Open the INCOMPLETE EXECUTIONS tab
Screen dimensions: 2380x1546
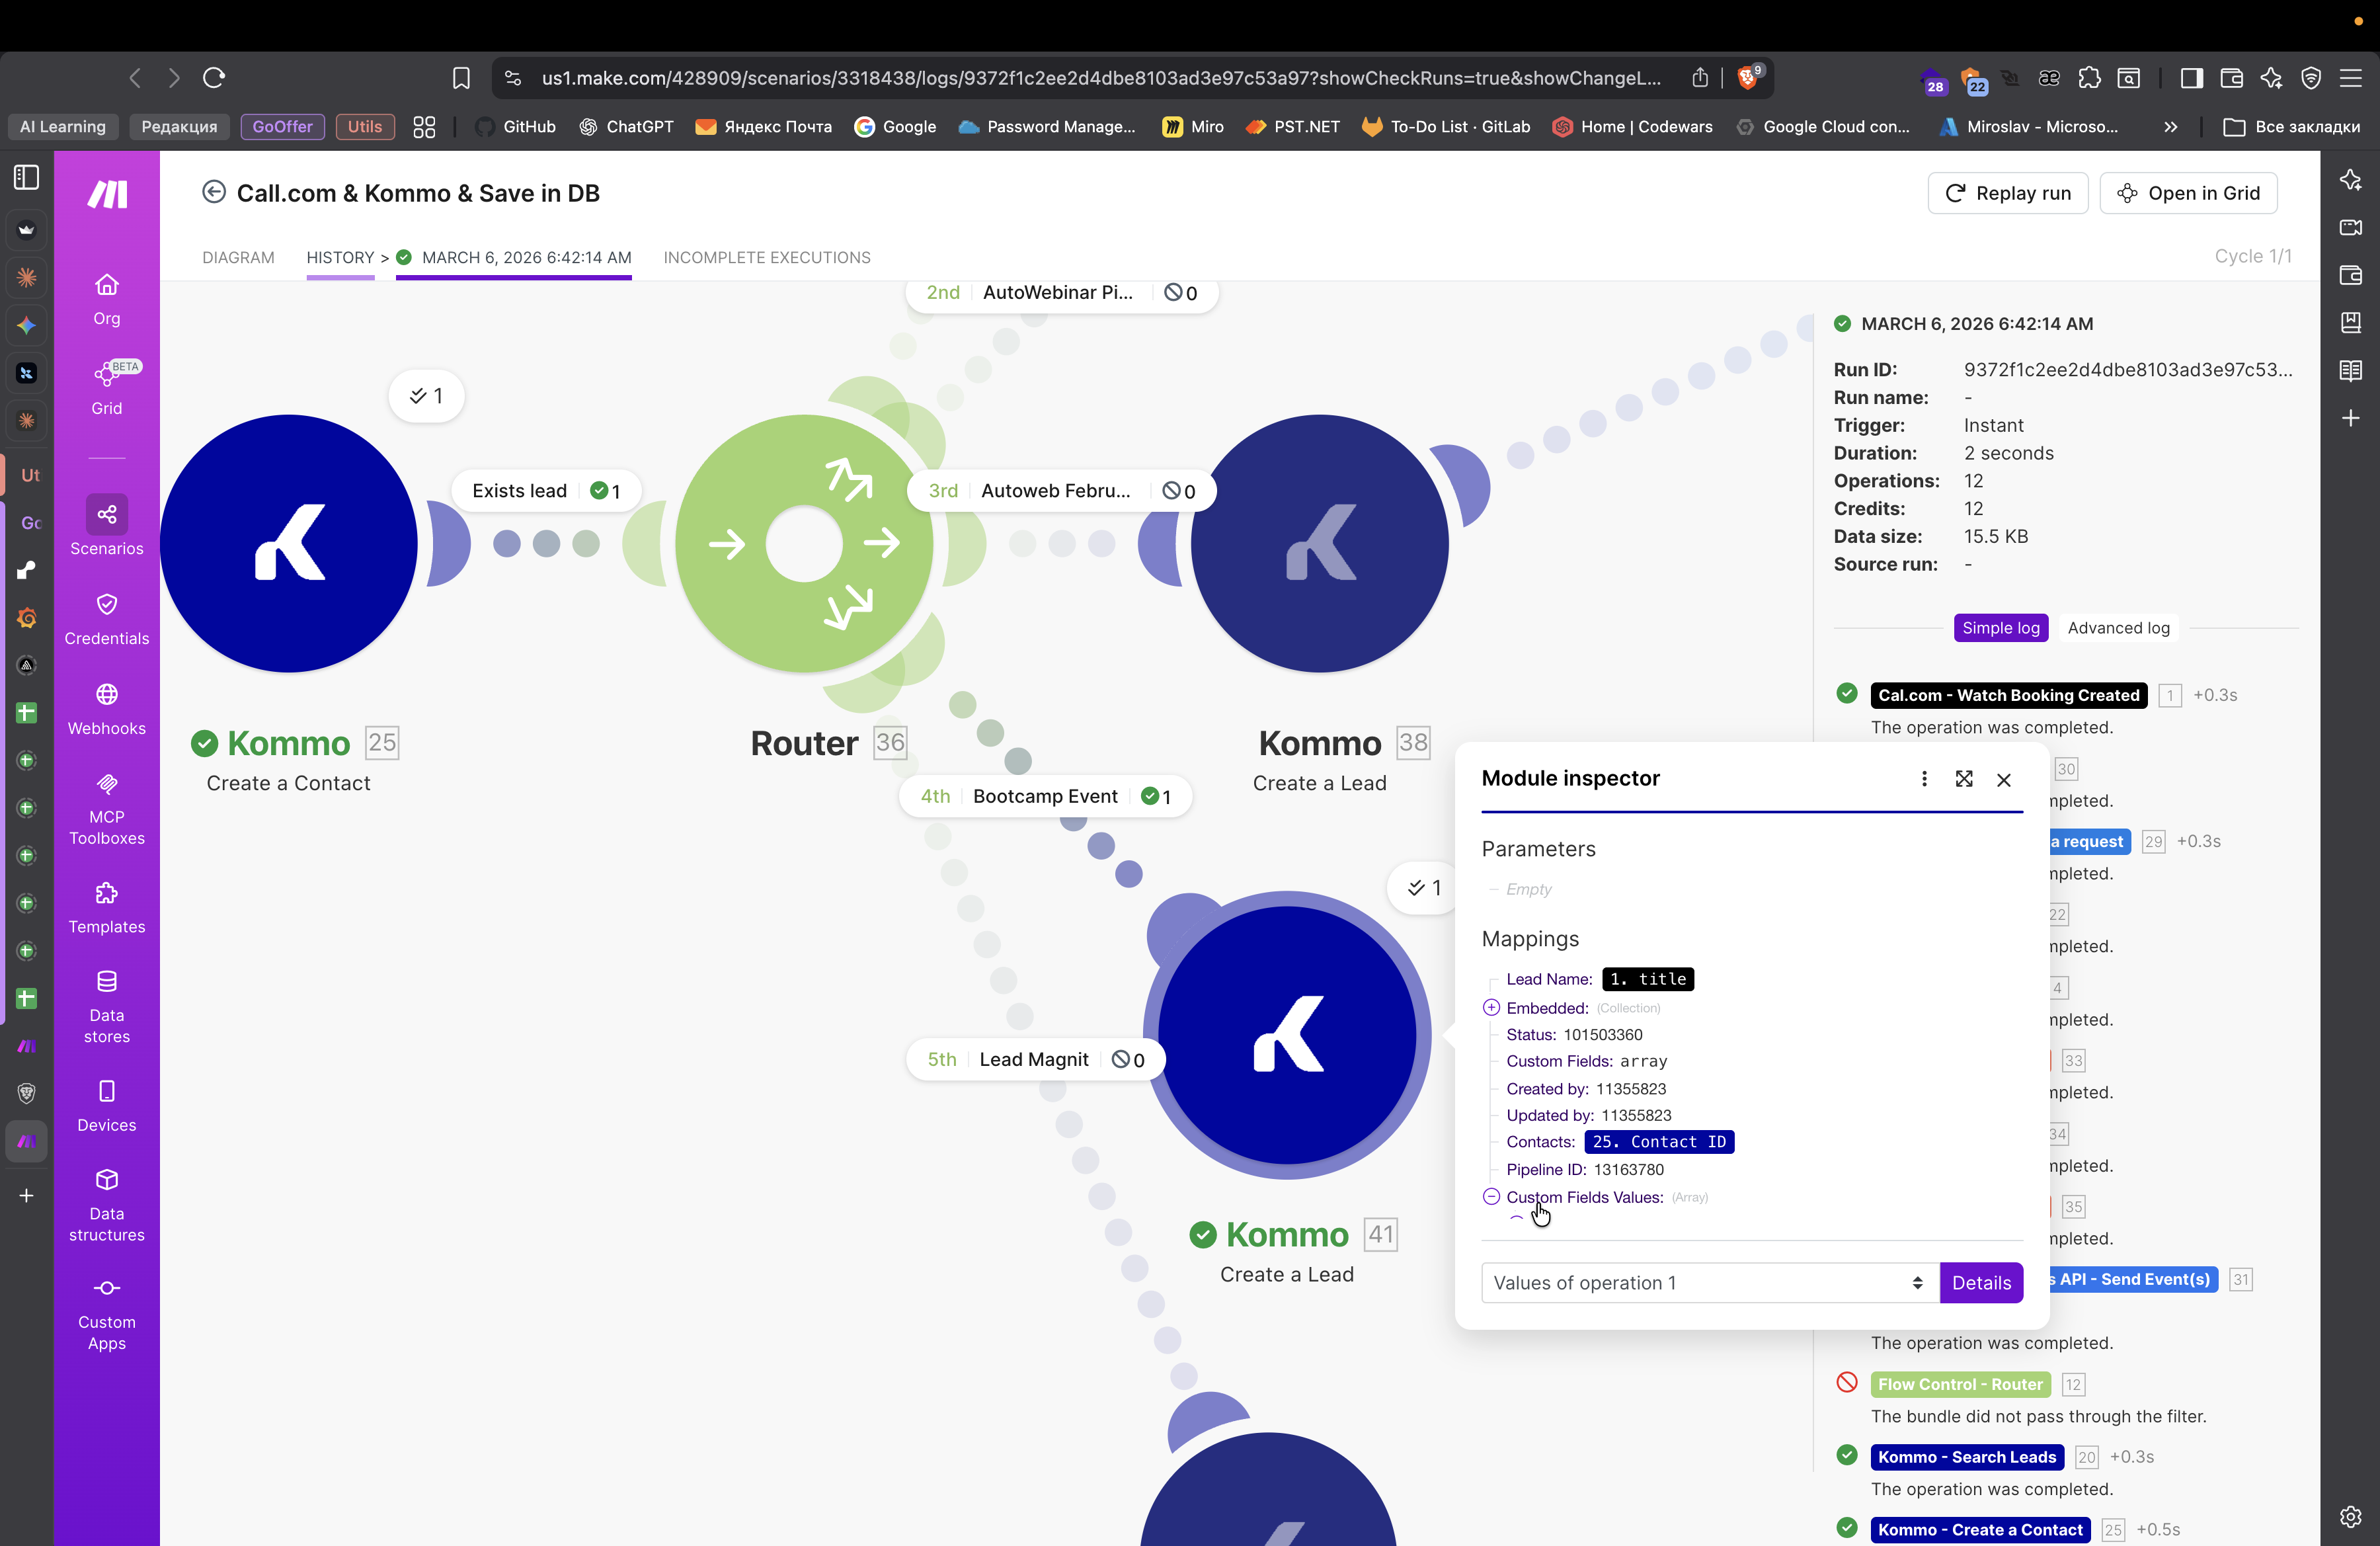766,258
